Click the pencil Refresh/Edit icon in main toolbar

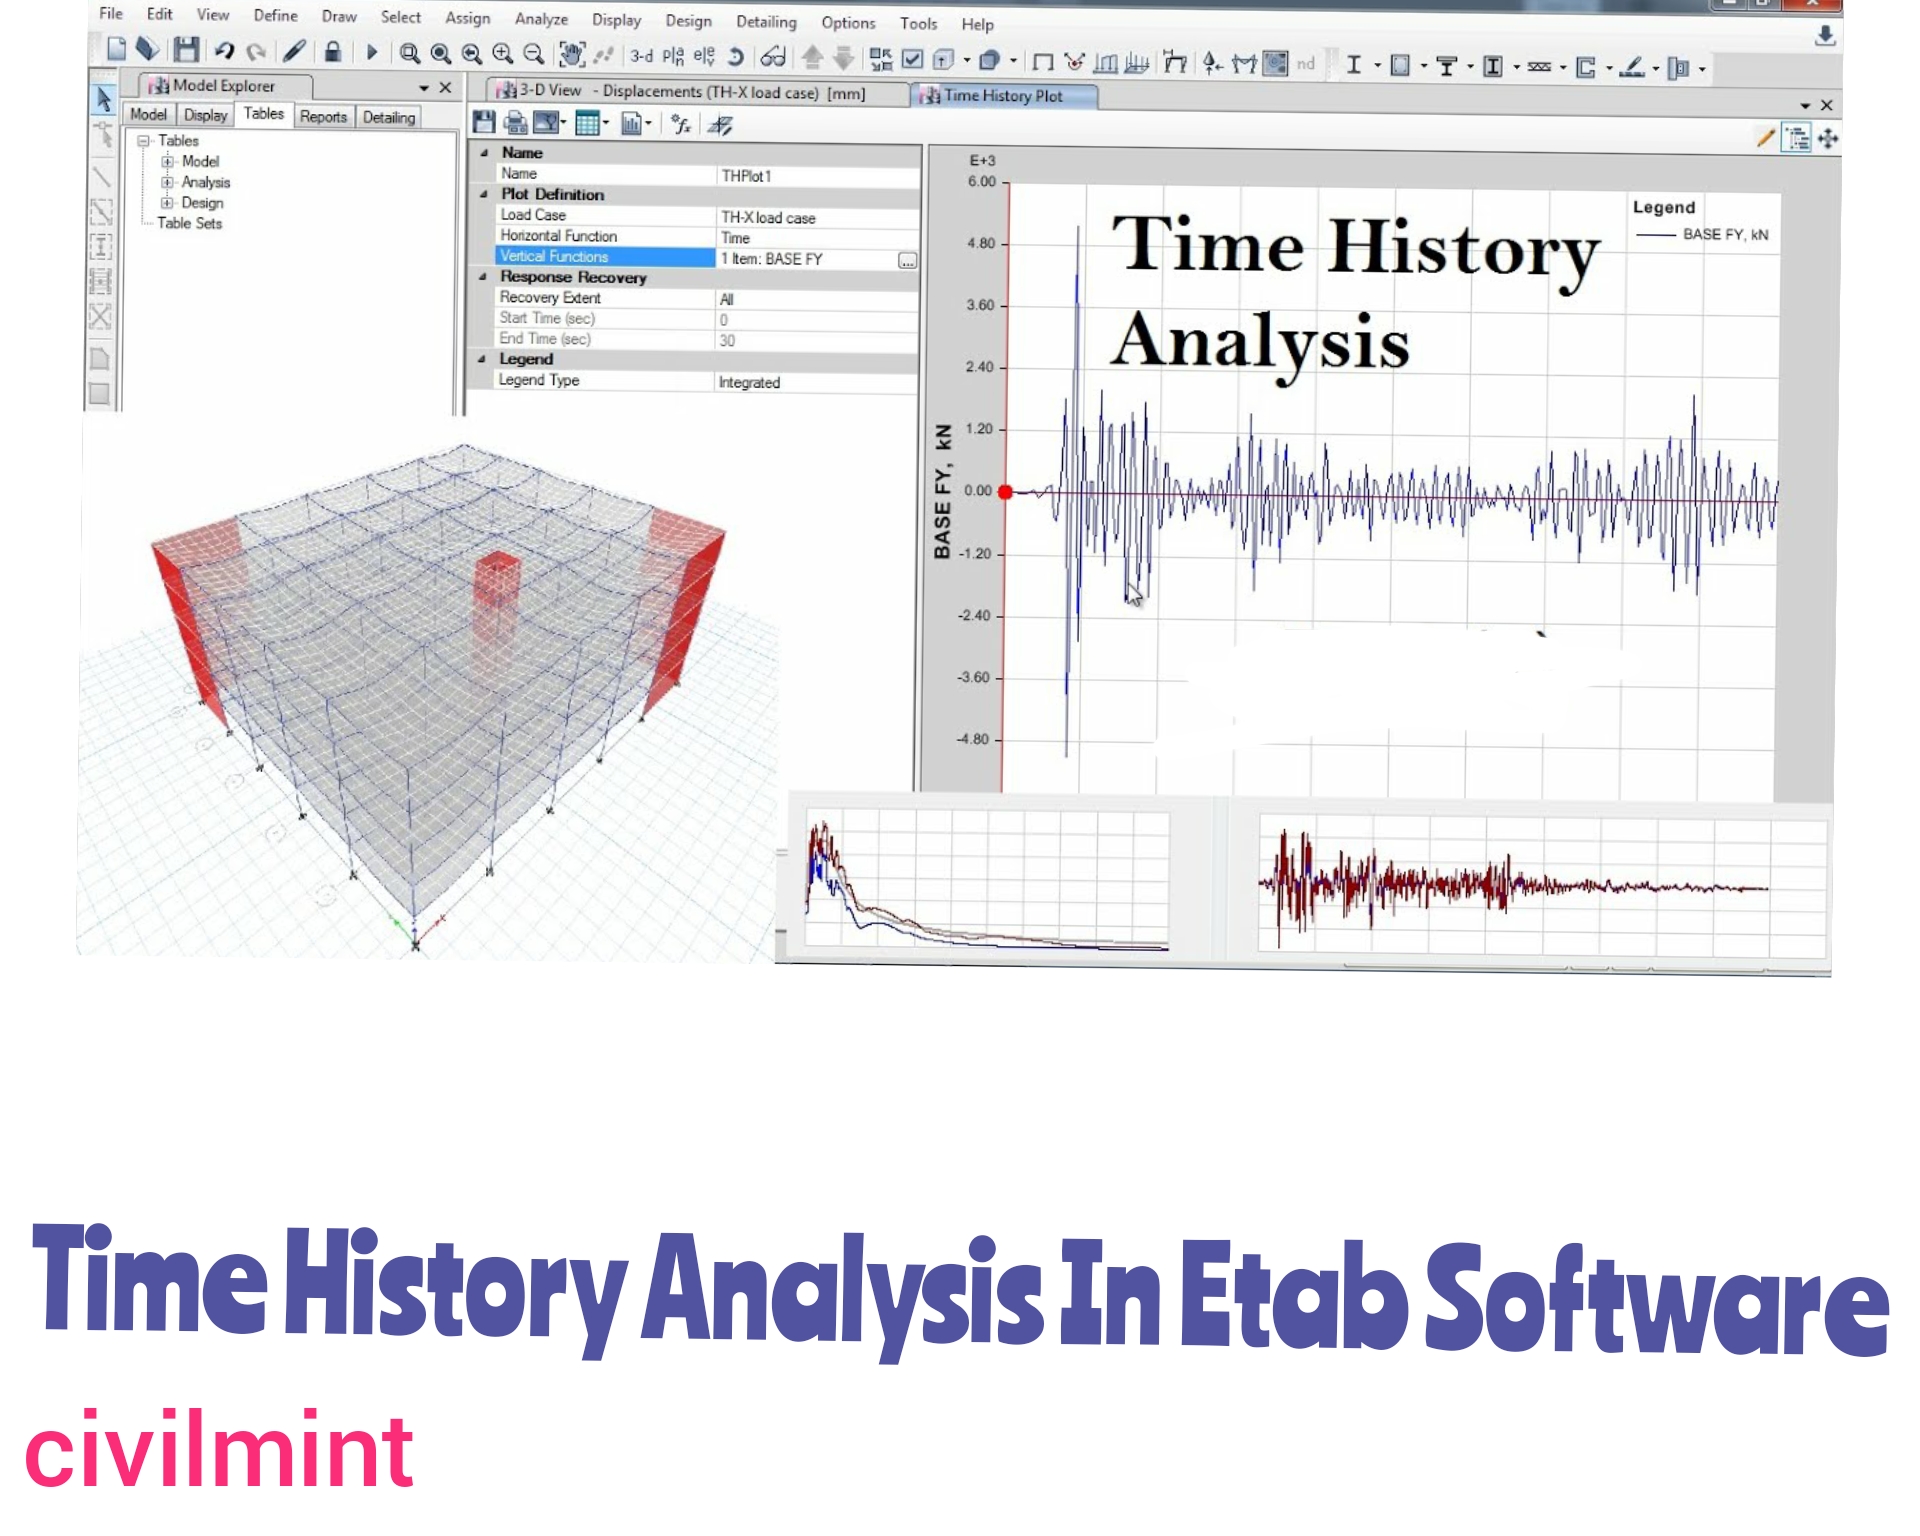pos(294,51)
